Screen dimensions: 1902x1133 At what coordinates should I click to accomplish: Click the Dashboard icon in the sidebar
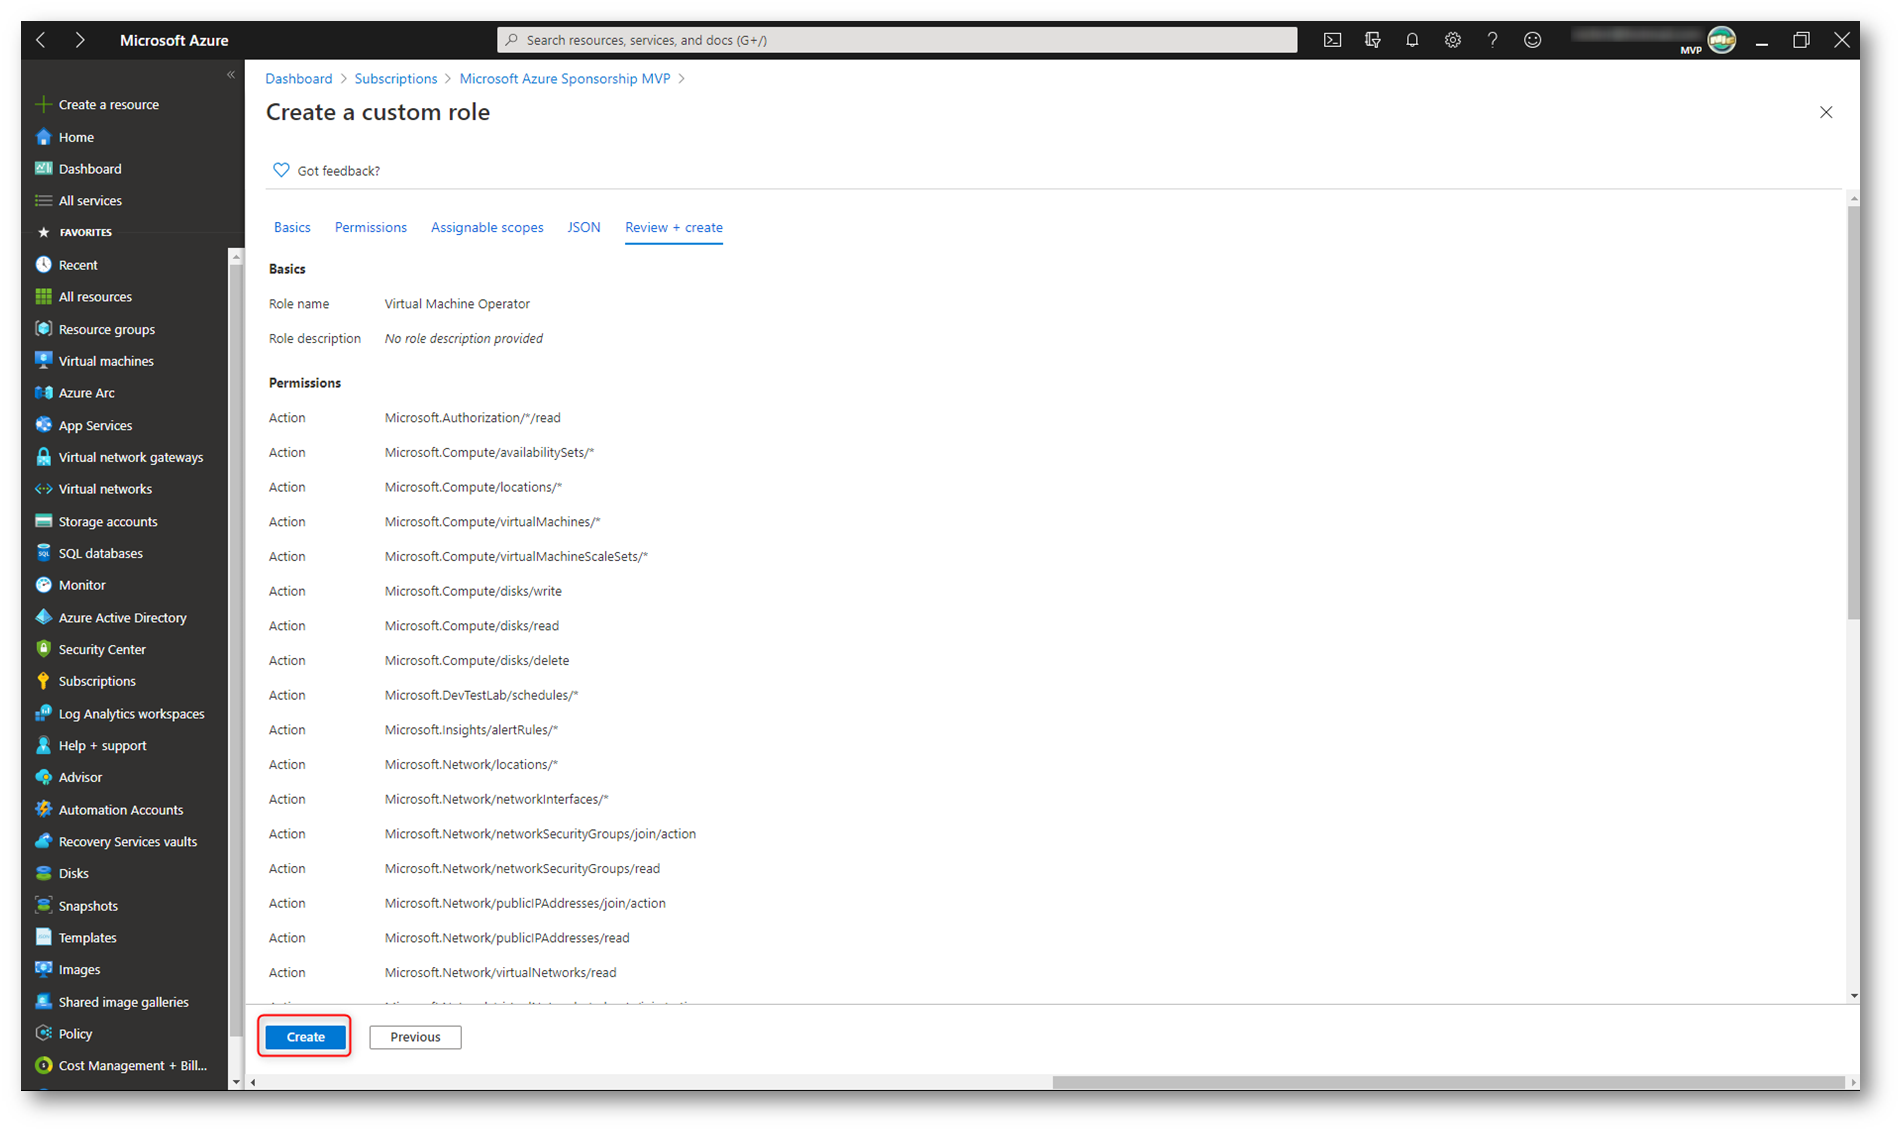(x=43, y=169)
